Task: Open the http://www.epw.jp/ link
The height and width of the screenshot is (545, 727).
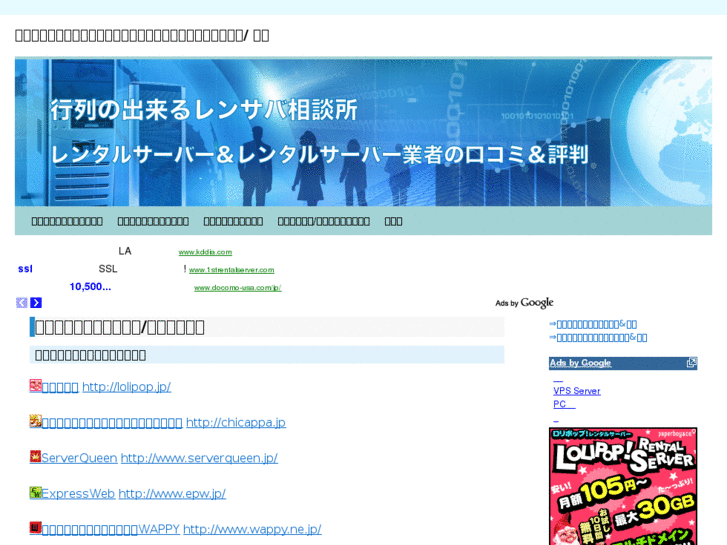Action: (171, 494)
